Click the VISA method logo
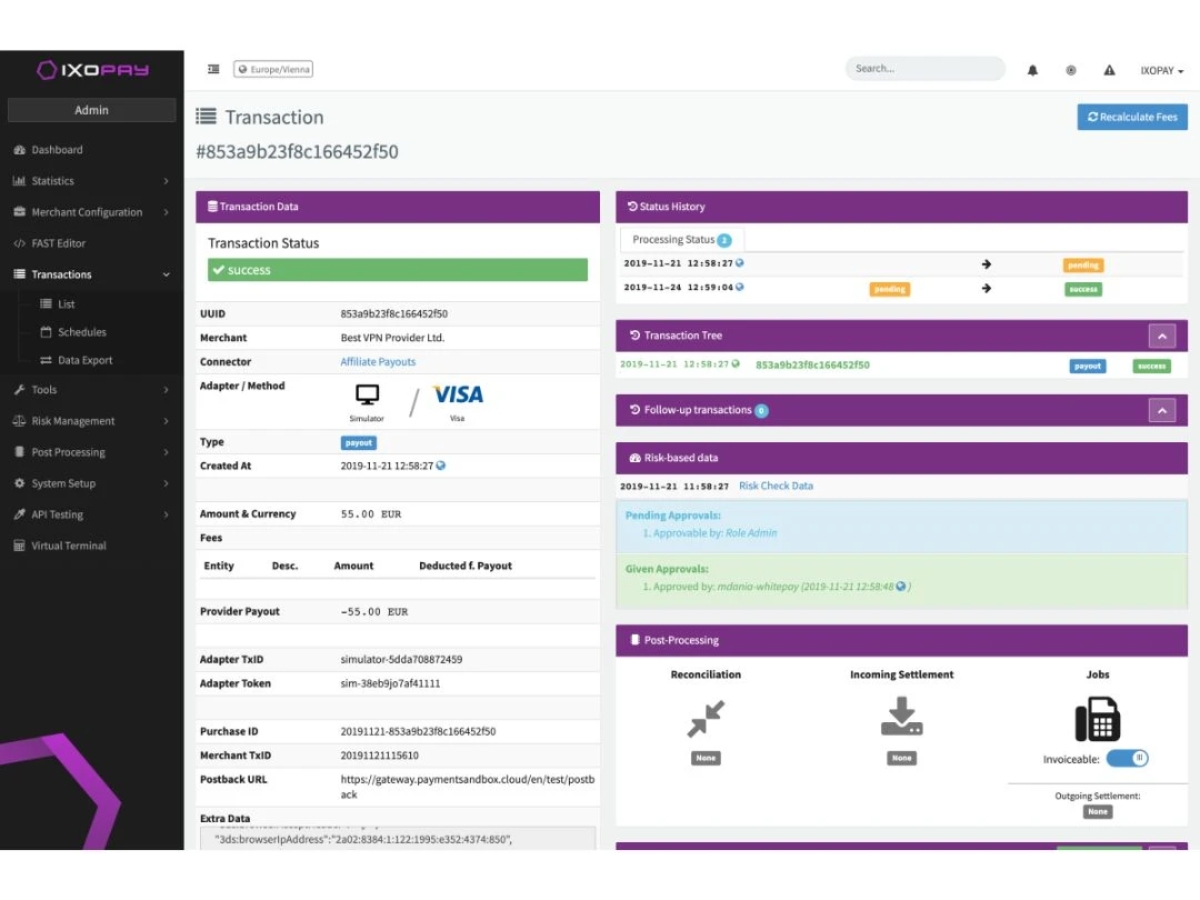The width and height of the screenshot is (1200, 900). (x=458, y=395)
